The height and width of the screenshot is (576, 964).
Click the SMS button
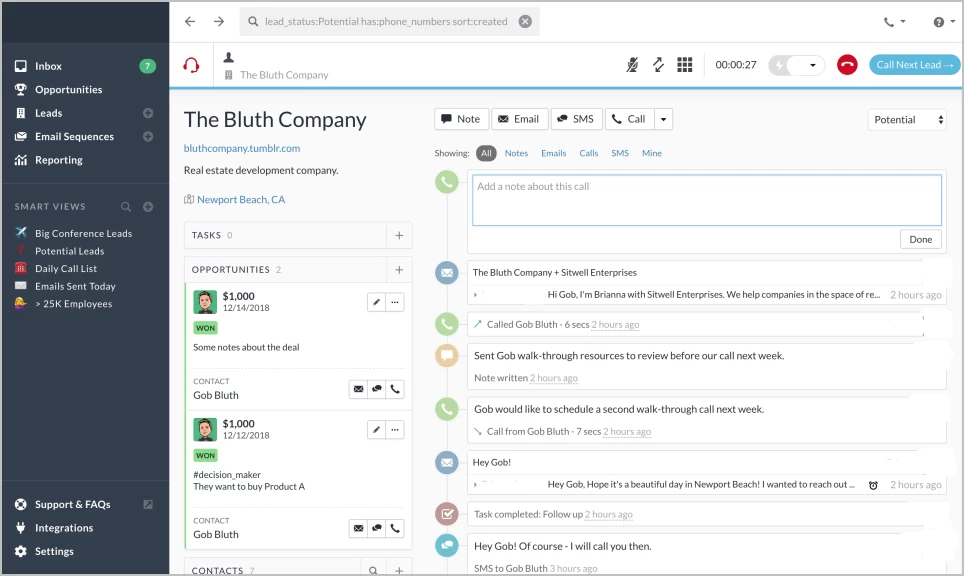tap(577, 119)
